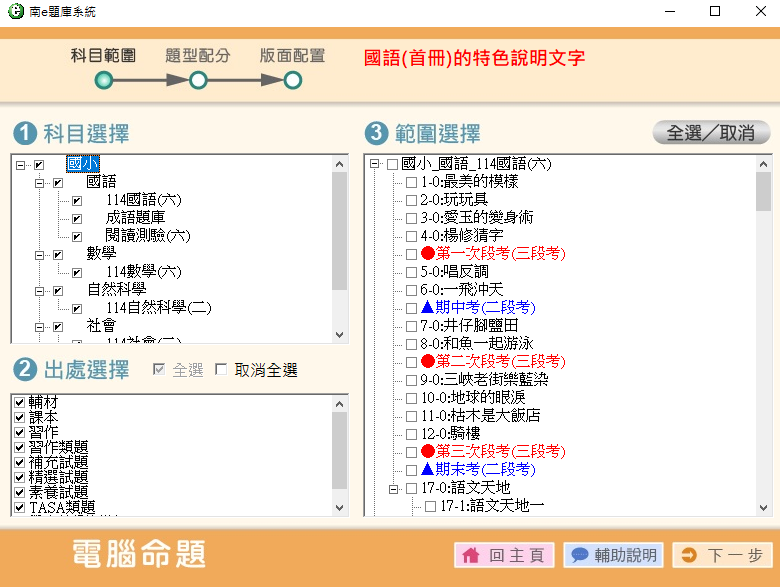Collapse the 17-0:語文天地 node

tap(393, 488)
